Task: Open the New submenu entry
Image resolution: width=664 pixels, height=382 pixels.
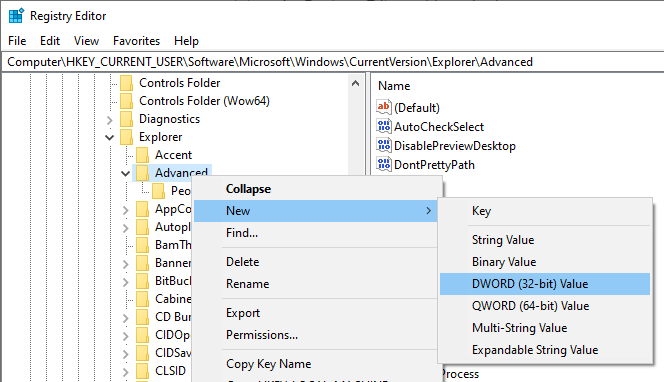Action: click(316, 211)
